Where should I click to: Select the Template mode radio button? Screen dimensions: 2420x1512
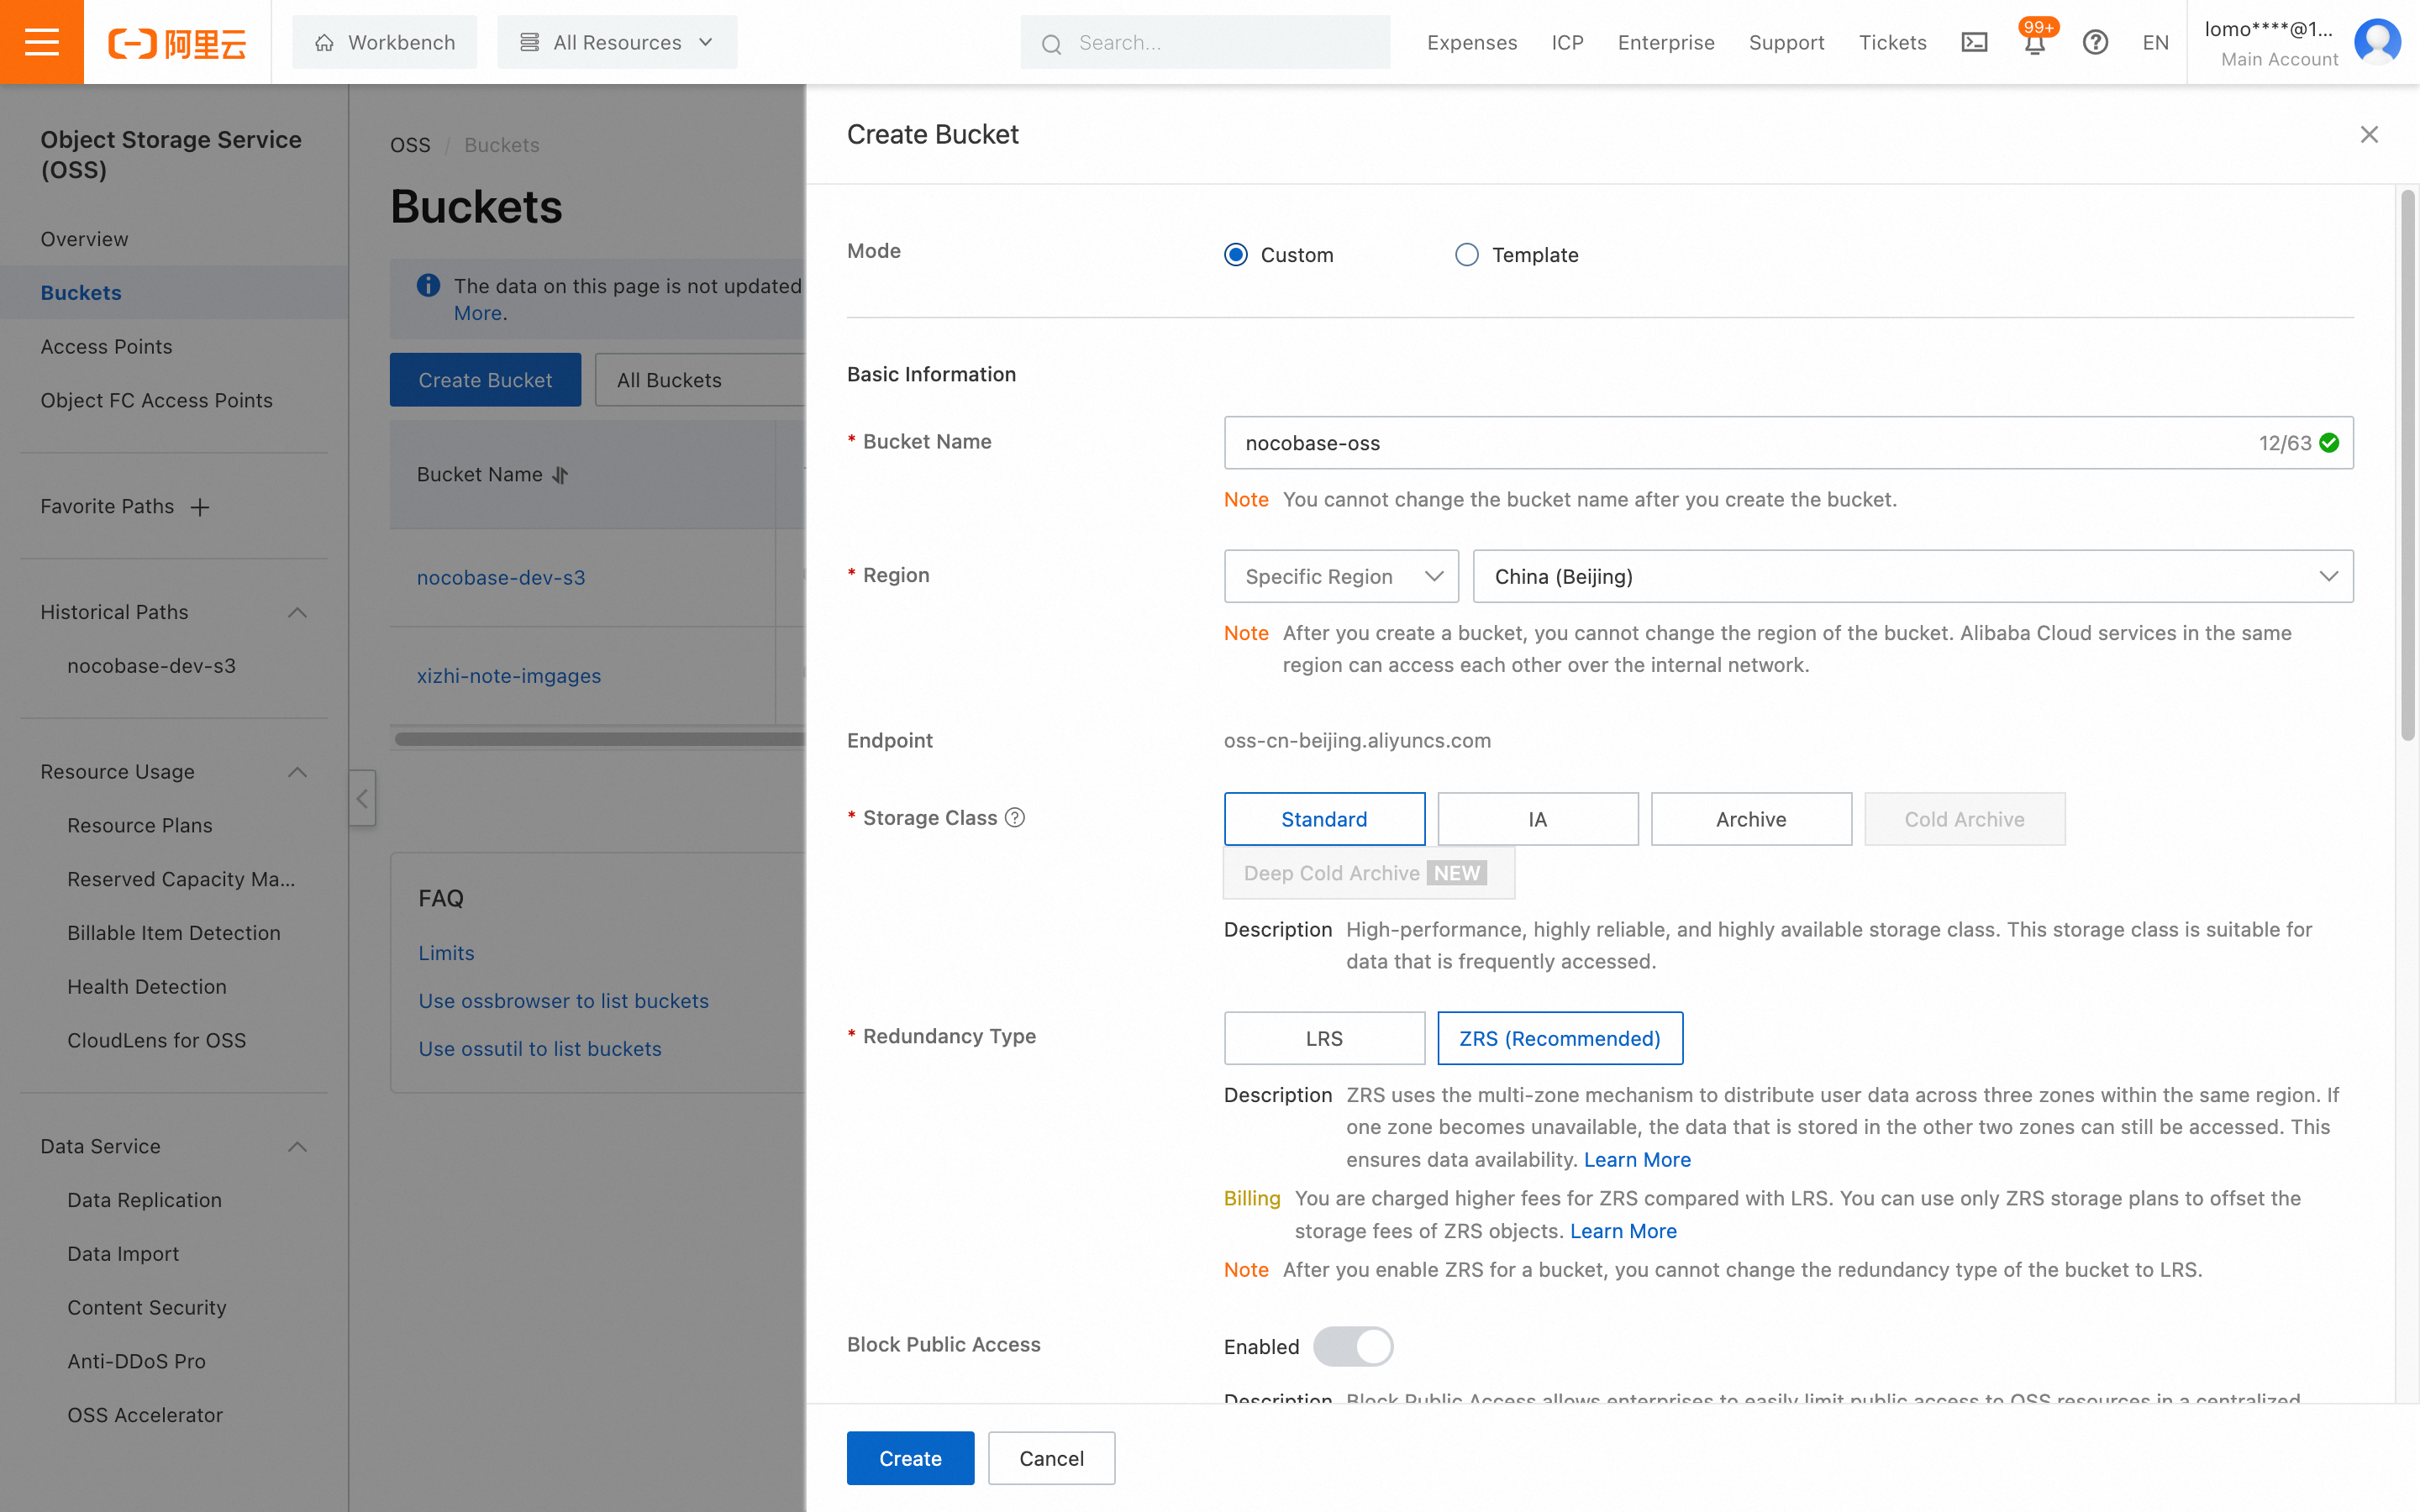point(1466,255)
